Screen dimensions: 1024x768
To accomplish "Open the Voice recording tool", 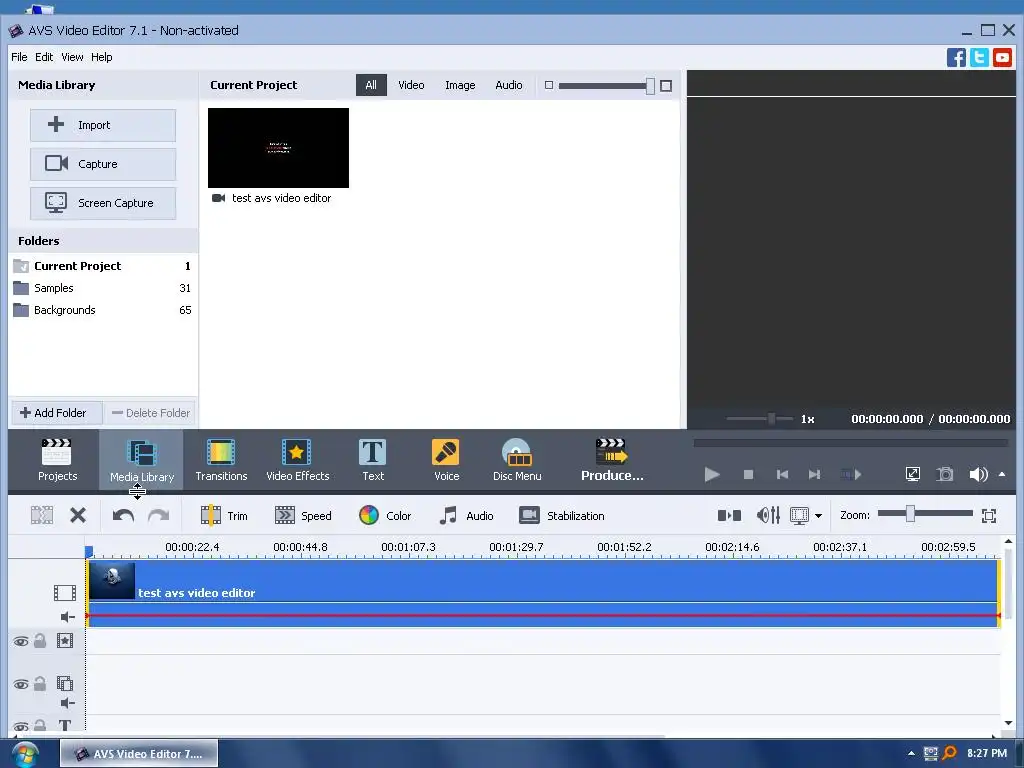I will [x=446, y=460].
